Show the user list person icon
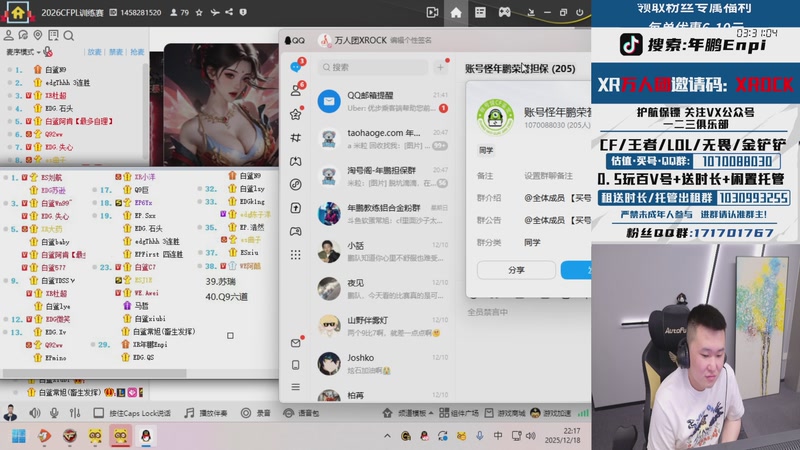This screenshot has height=450, width=800. tap(9, 35)
